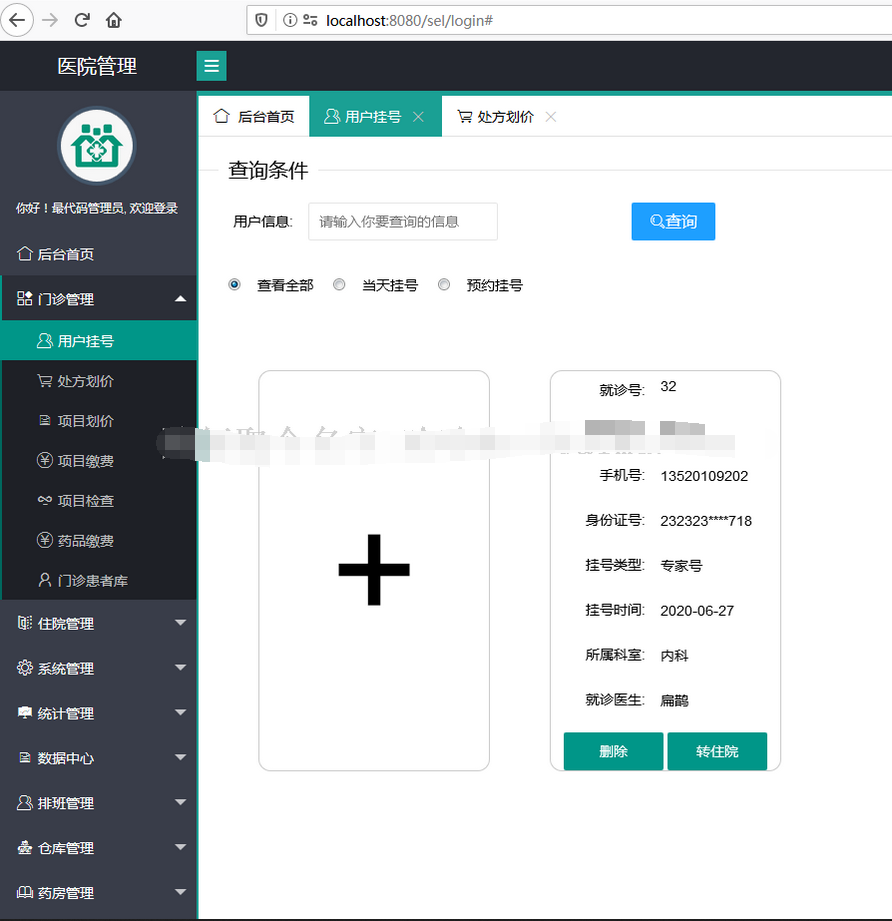
Task: Click the browser address bar URL
Action: (x=409, y=21)
